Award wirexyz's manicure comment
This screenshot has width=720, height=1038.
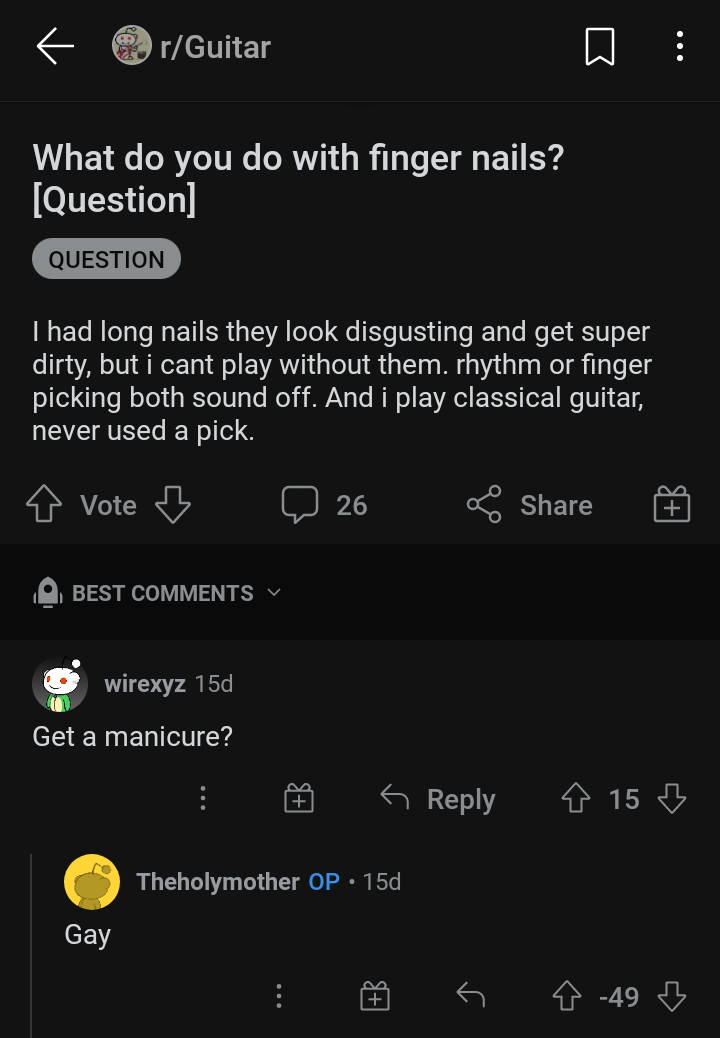coord(299,798)
